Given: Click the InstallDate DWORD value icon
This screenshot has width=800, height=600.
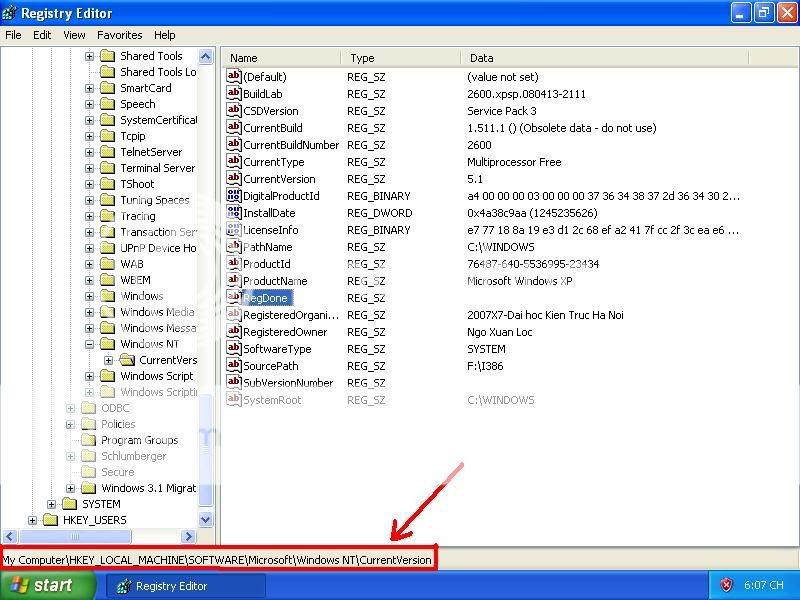Looking at the screenshot, I should [x=234, y=212].
